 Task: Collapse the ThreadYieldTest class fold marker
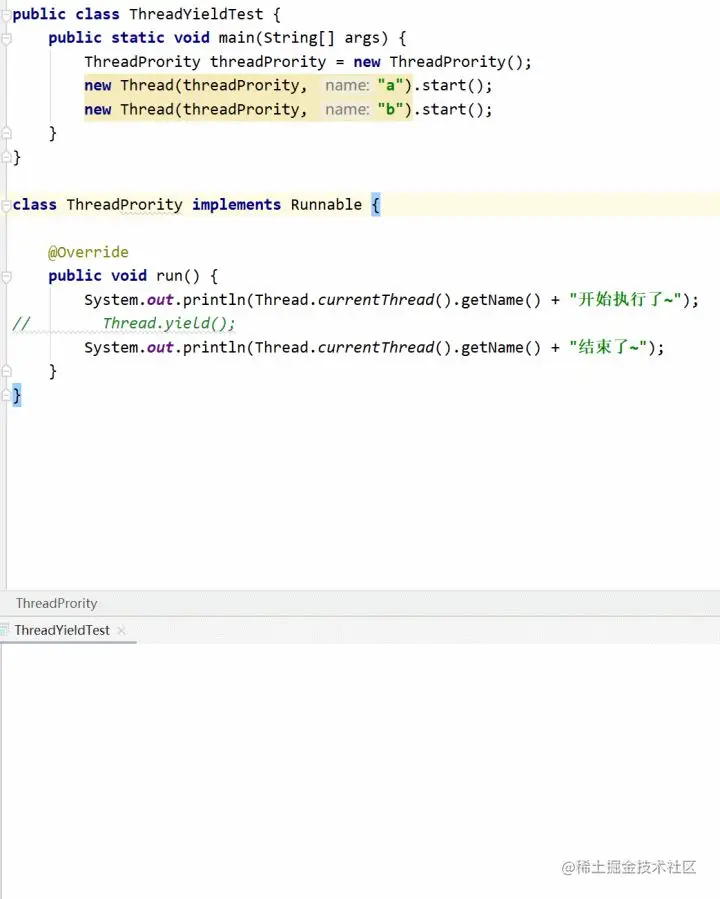[x=6, y=14]
